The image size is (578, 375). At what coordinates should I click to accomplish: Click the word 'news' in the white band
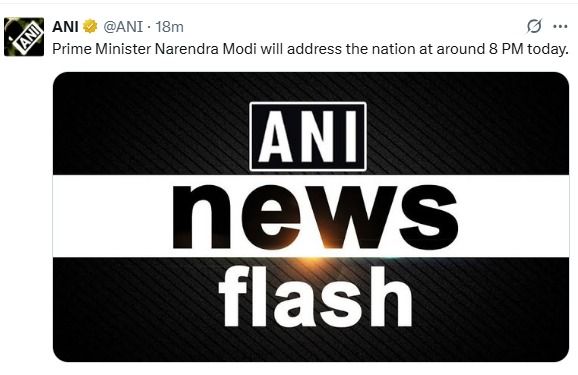click(316, 217)
